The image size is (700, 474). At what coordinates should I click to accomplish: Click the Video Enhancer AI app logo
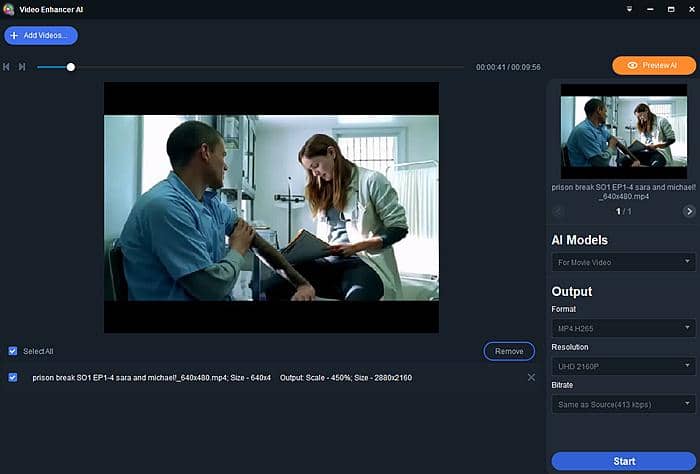8,9
